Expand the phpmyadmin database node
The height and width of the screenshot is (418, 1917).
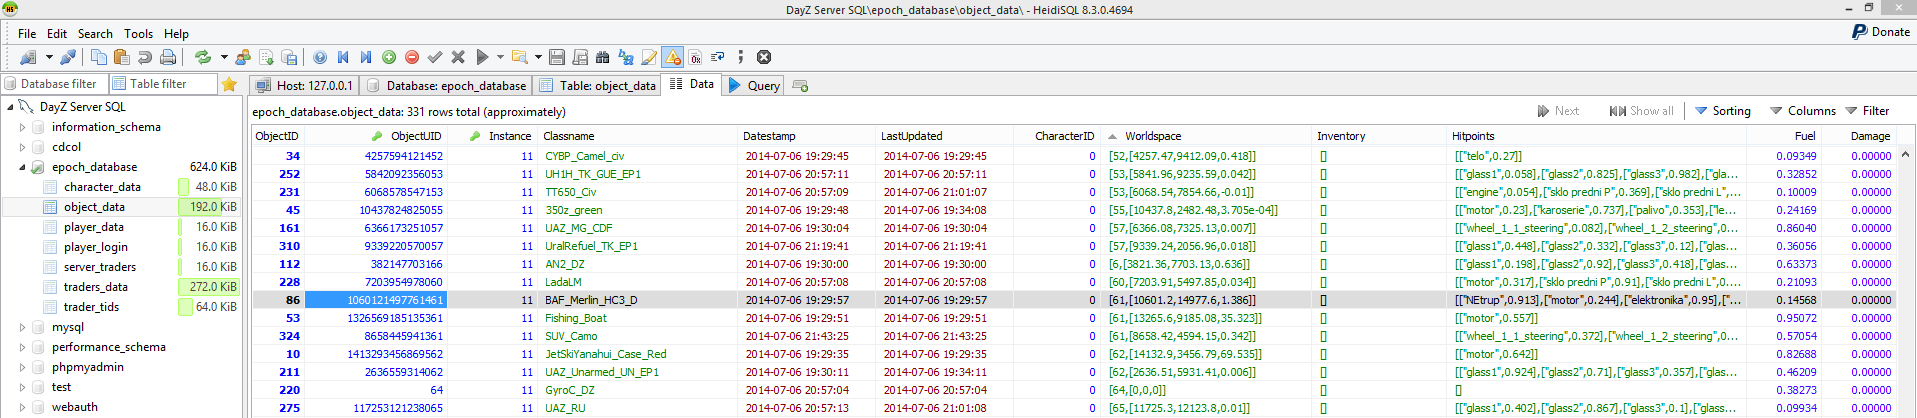(22, 367)
